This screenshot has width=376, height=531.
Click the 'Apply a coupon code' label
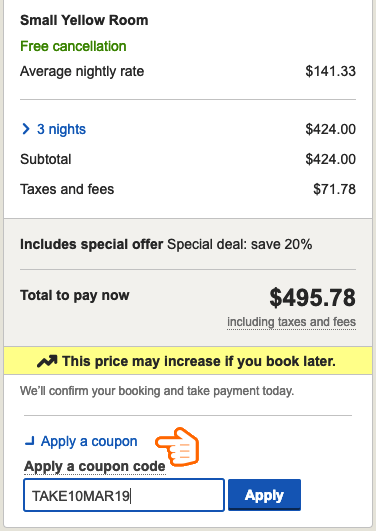point(95,467)
